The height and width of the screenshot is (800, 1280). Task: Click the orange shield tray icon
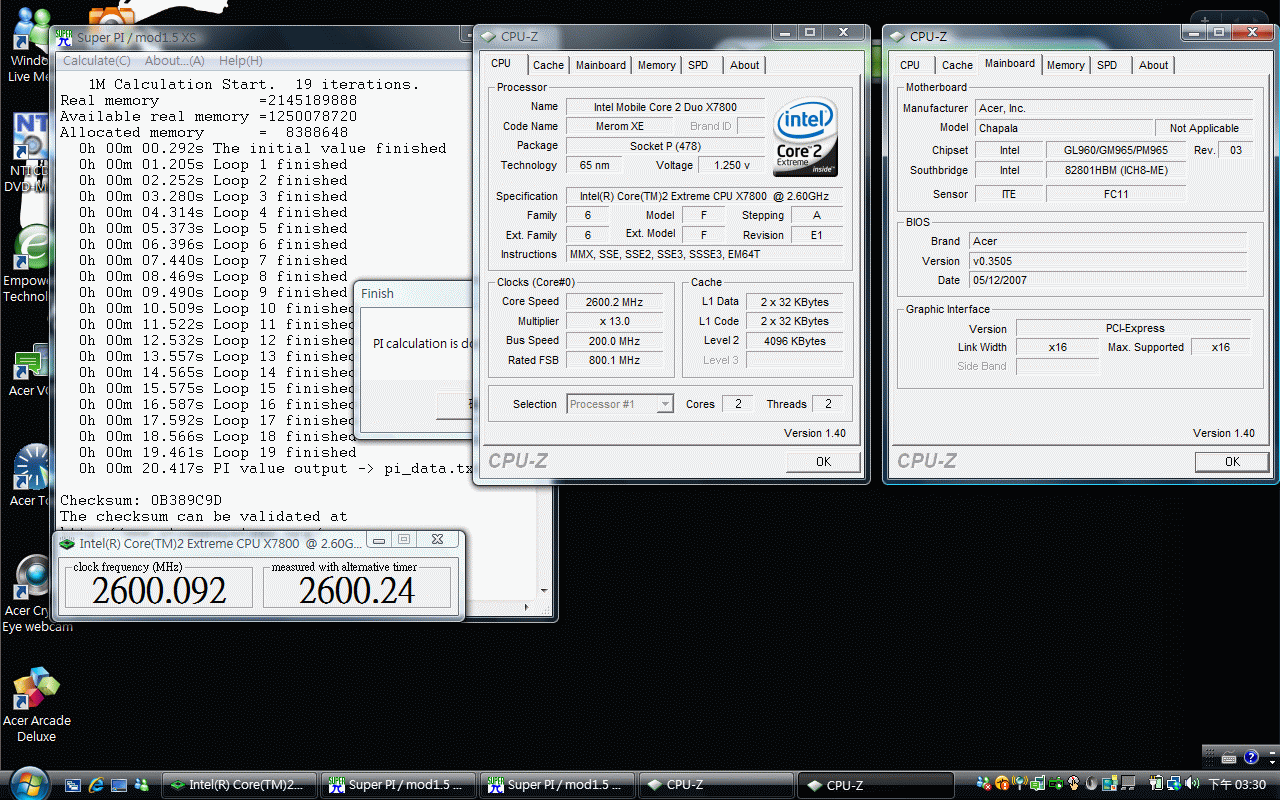point(1003,785)
